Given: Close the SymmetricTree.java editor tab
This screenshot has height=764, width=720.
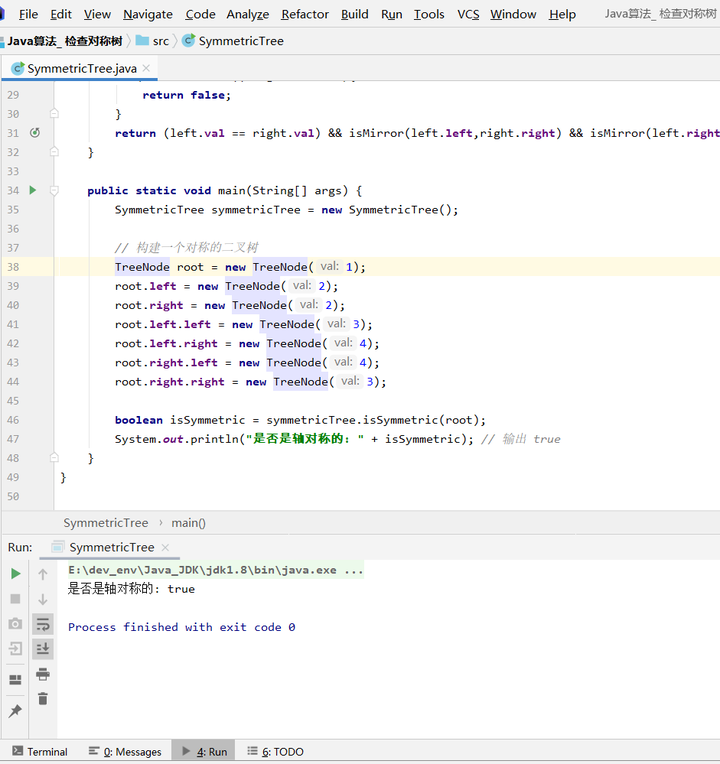Looking at the screenshot, I should click(x=147, y=69).
